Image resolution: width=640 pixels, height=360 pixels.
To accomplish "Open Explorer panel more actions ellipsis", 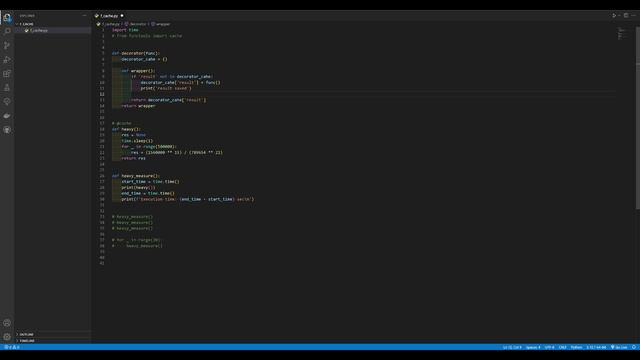I will coord(84,16).
